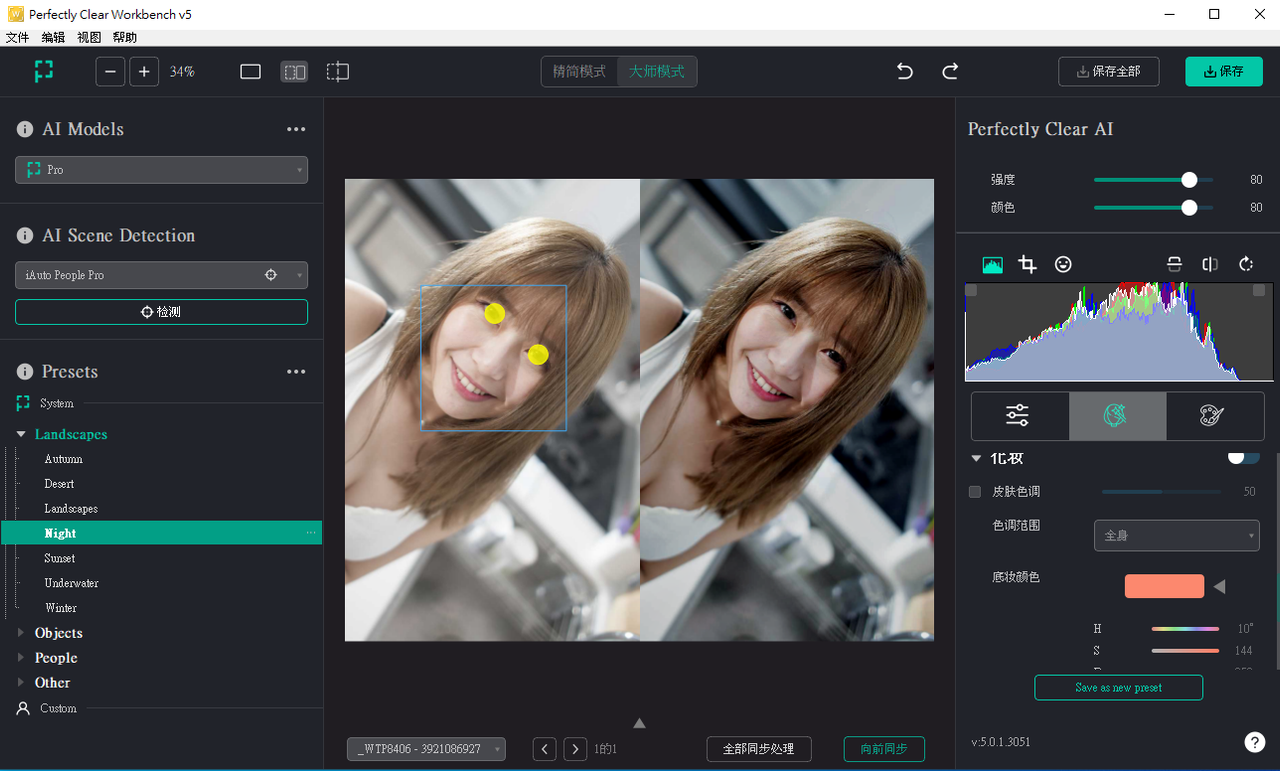
Task: Click the help question mark icon
Action: click(x=1255, y=742)
